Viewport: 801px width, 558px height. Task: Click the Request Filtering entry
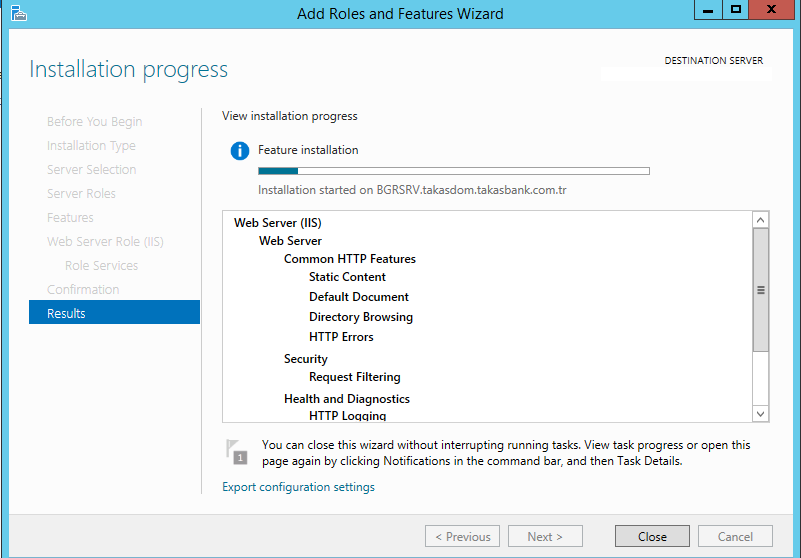[x=355, y=377]
